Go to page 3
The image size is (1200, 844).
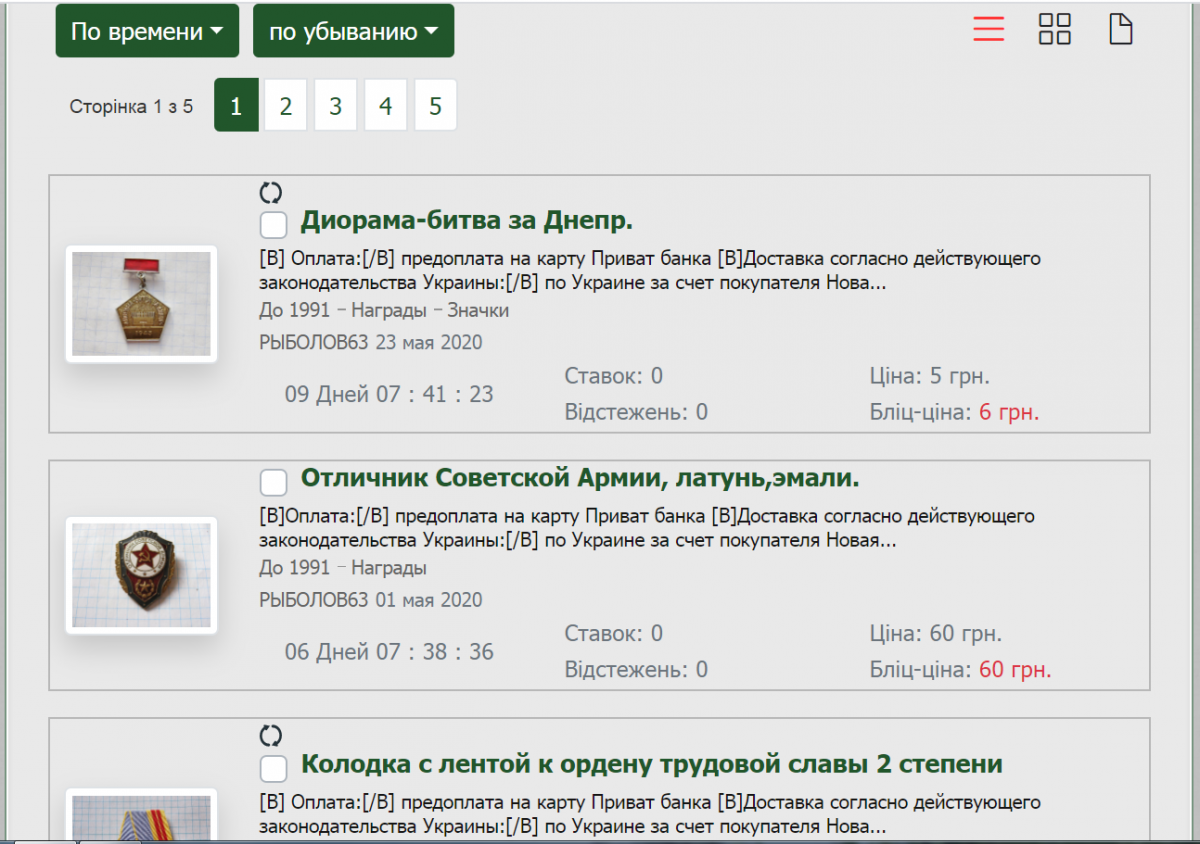click(x=336, y=105)
